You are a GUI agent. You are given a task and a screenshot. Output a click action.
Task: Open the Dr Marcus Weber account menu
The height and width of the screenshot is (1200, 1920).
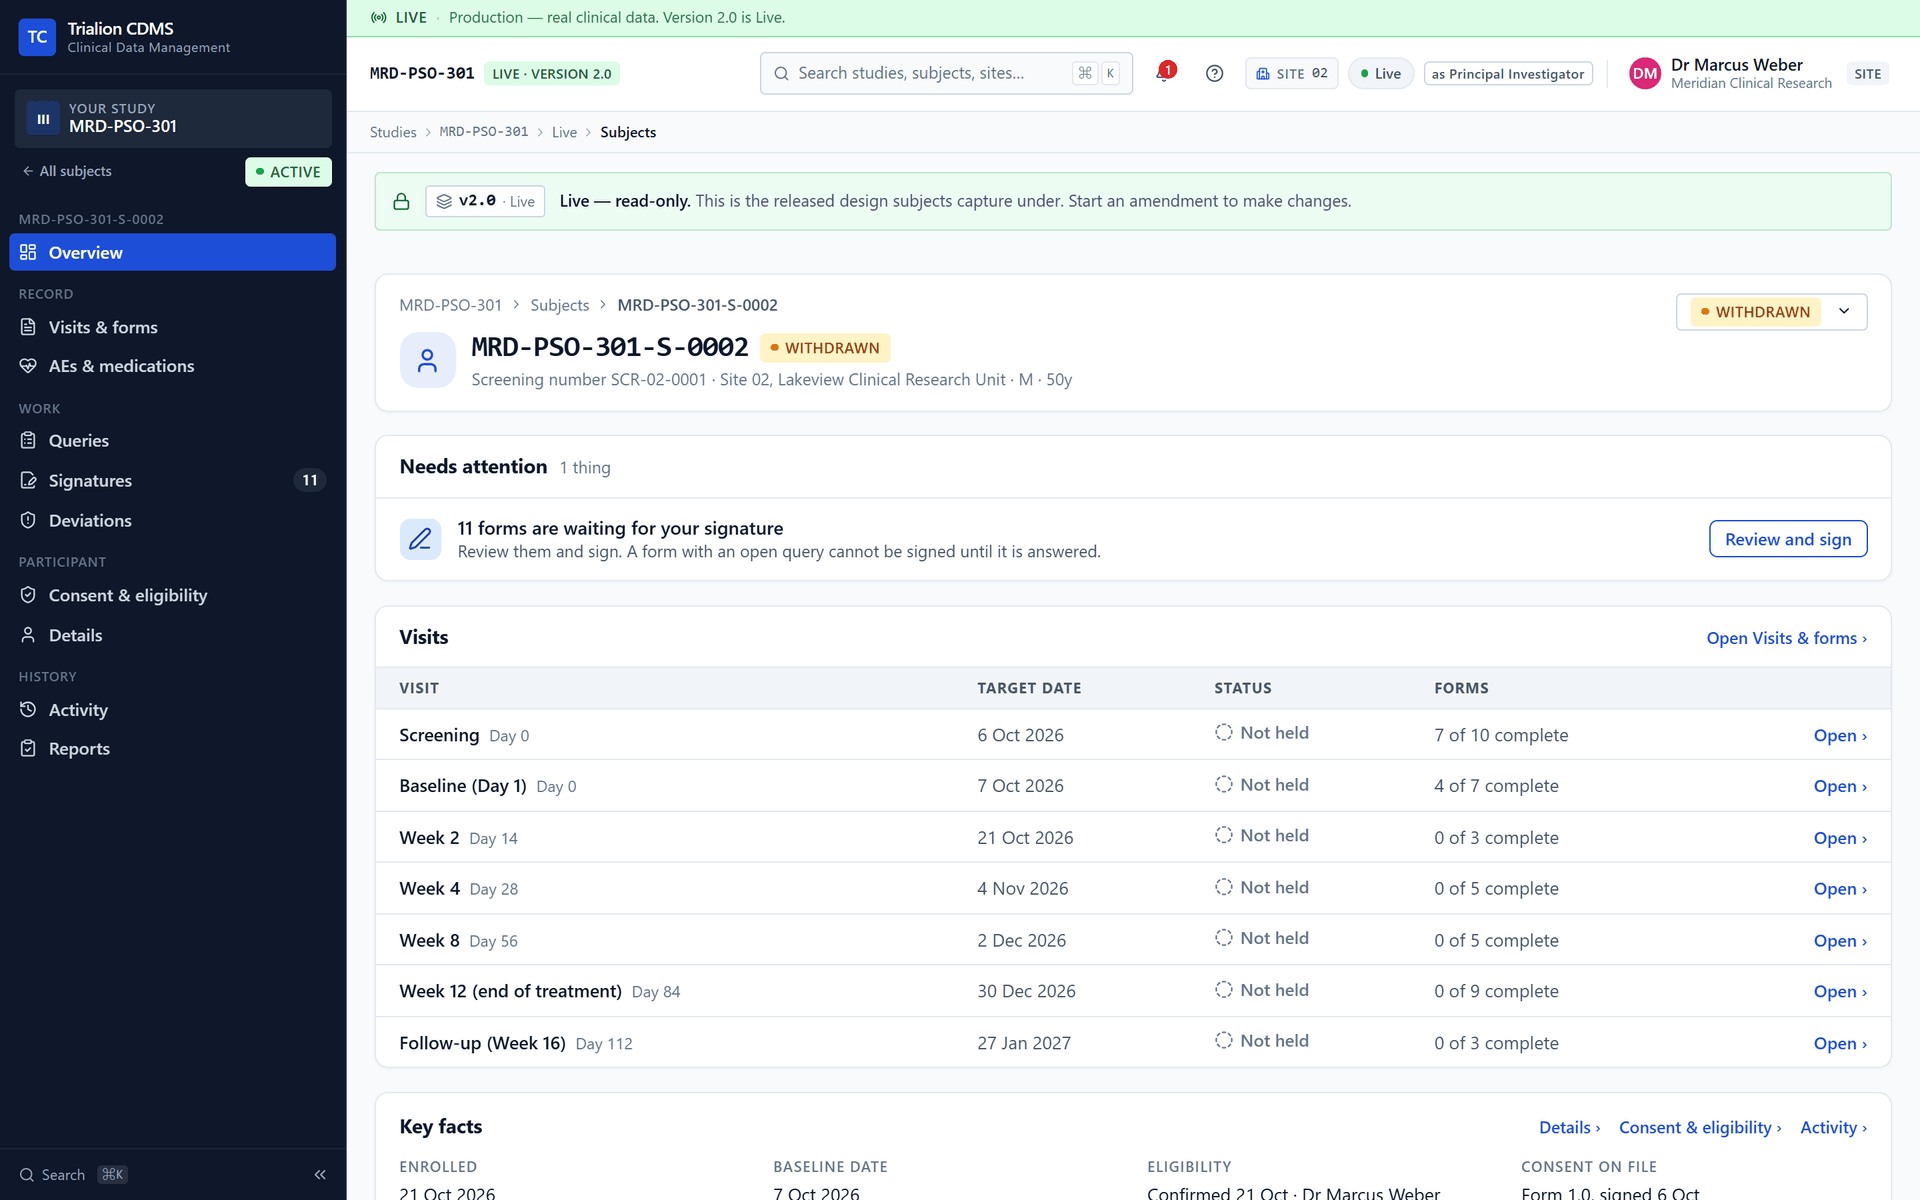(x=1758, y=73)
